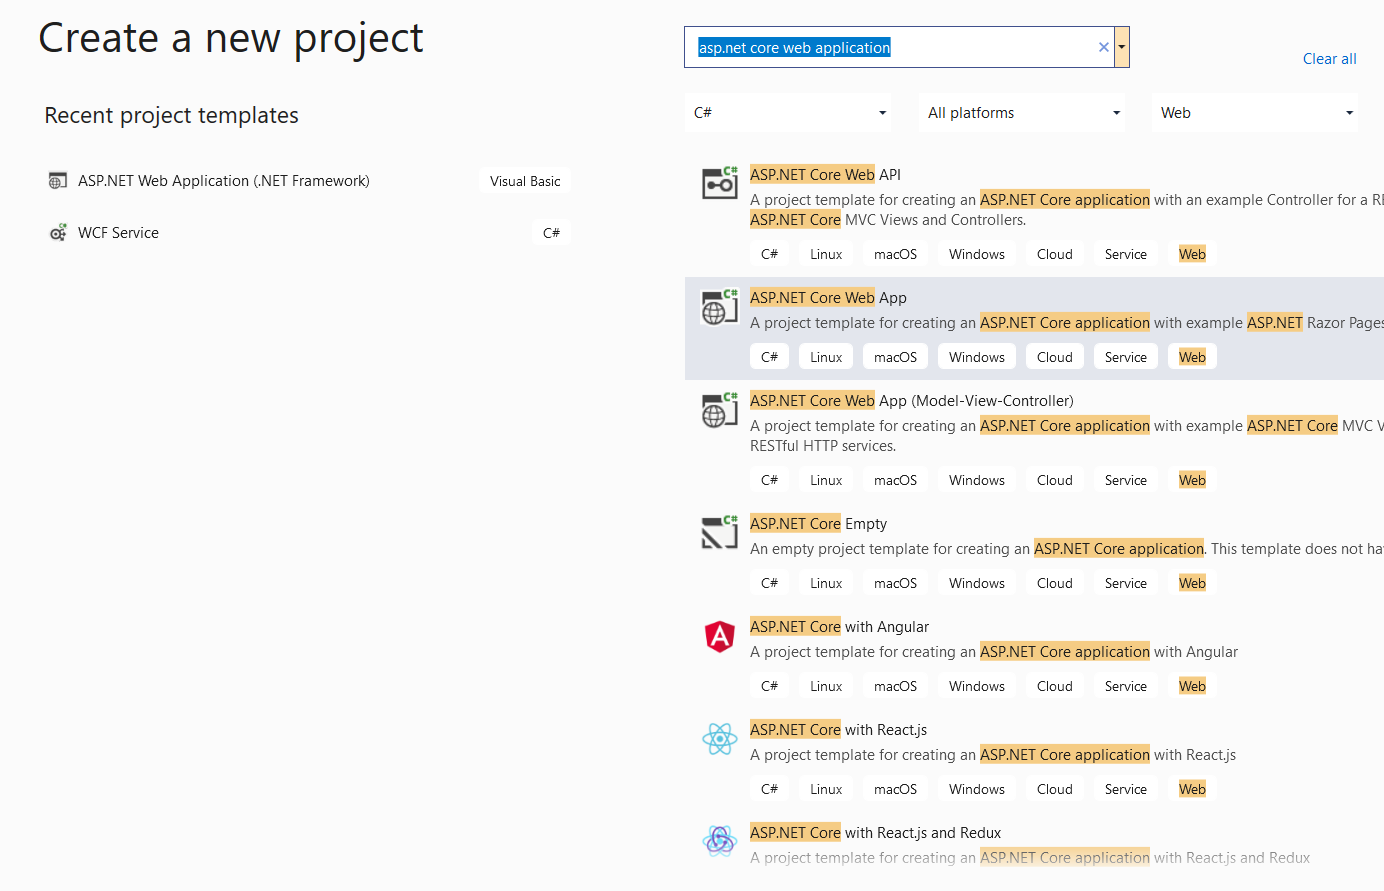Click the Cloud tag under Web API
This screenshot has height=891, width=1384.
point(1055,254)
